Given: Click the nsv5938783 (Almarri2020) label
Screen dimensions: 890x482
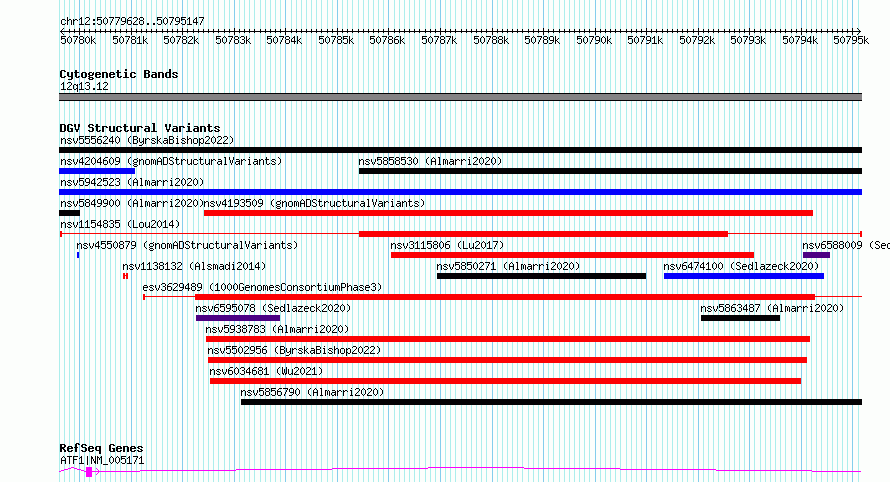Looking at the screenshot, I should pyautogui.click(x=277, y=329).
